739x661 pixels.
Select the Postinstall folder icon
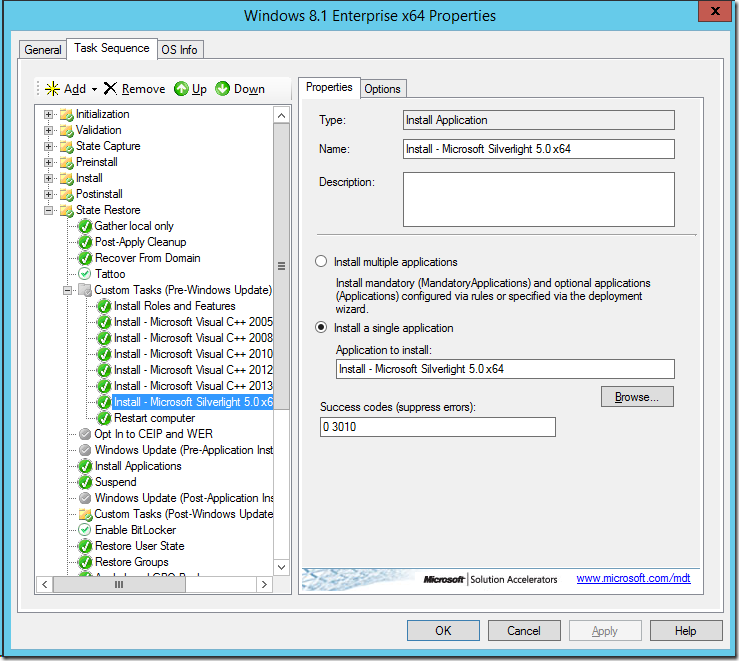pyautogui.click(x=66, y=195)
